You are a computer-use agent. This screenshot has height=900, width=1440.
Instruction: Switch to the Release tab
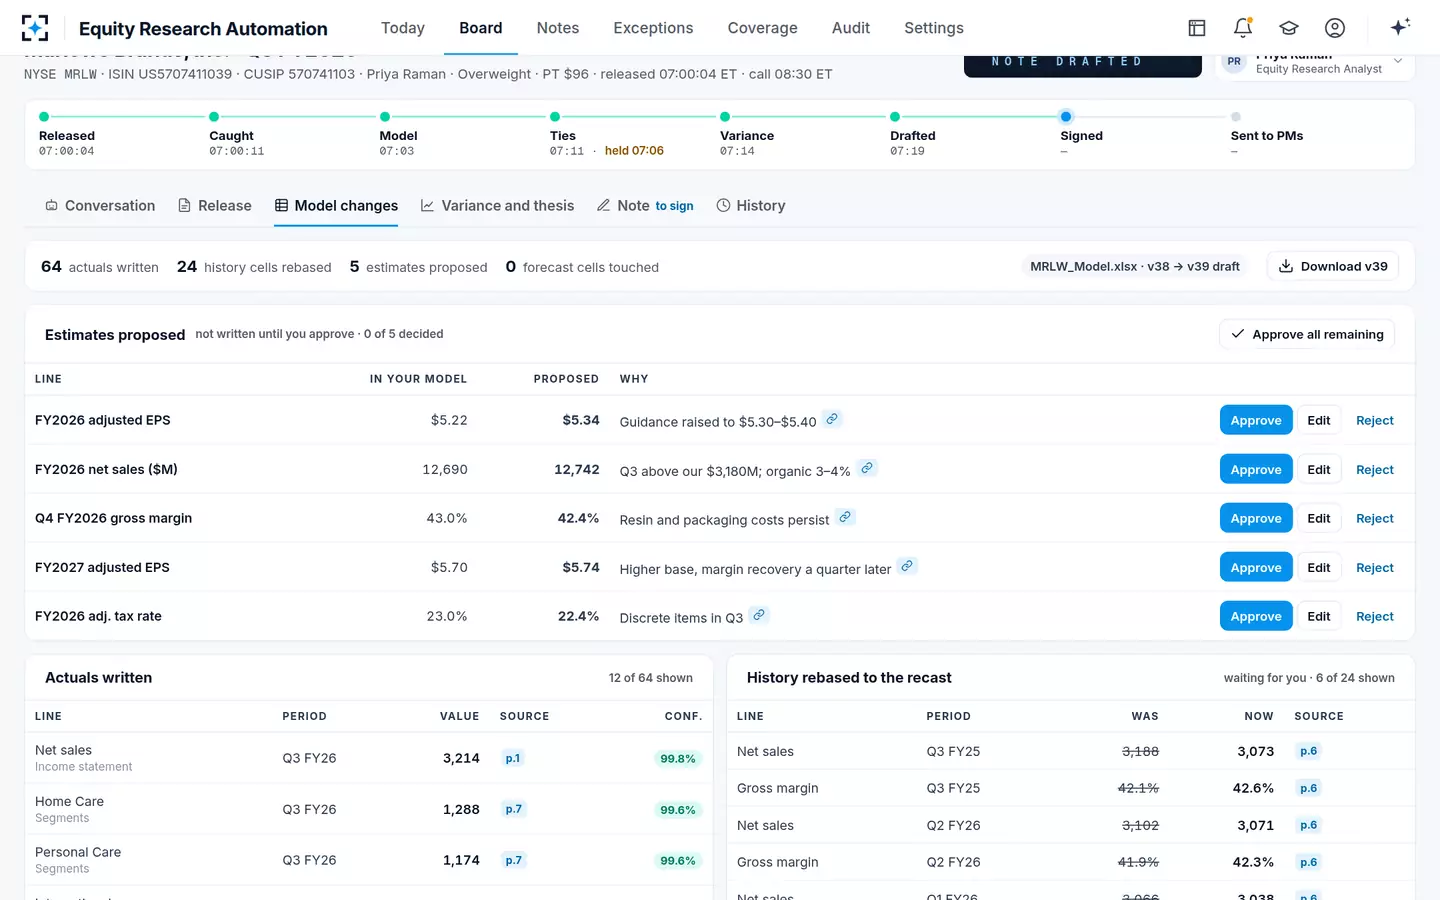coord(214,206)
